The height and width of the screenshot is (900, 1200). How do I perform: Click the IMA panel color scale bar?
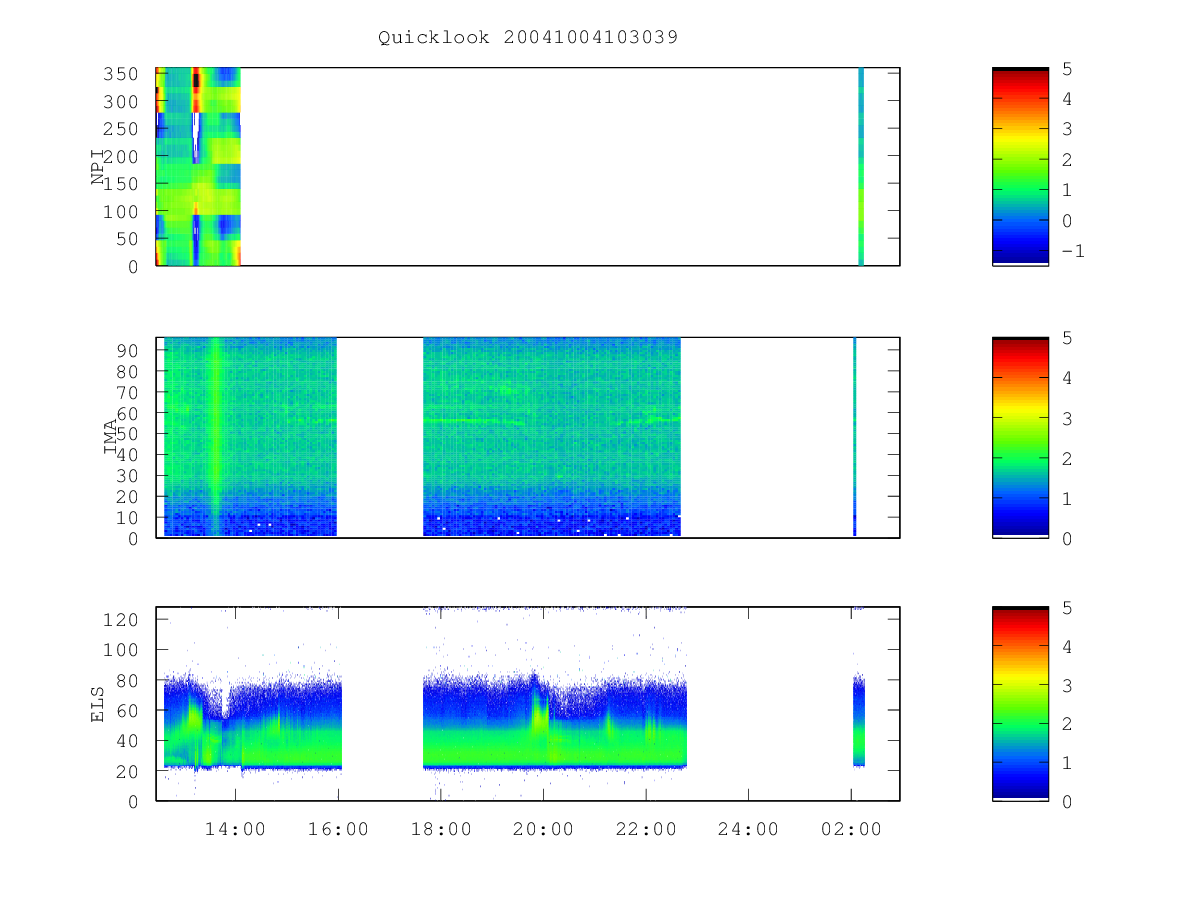pos(1020,437)
